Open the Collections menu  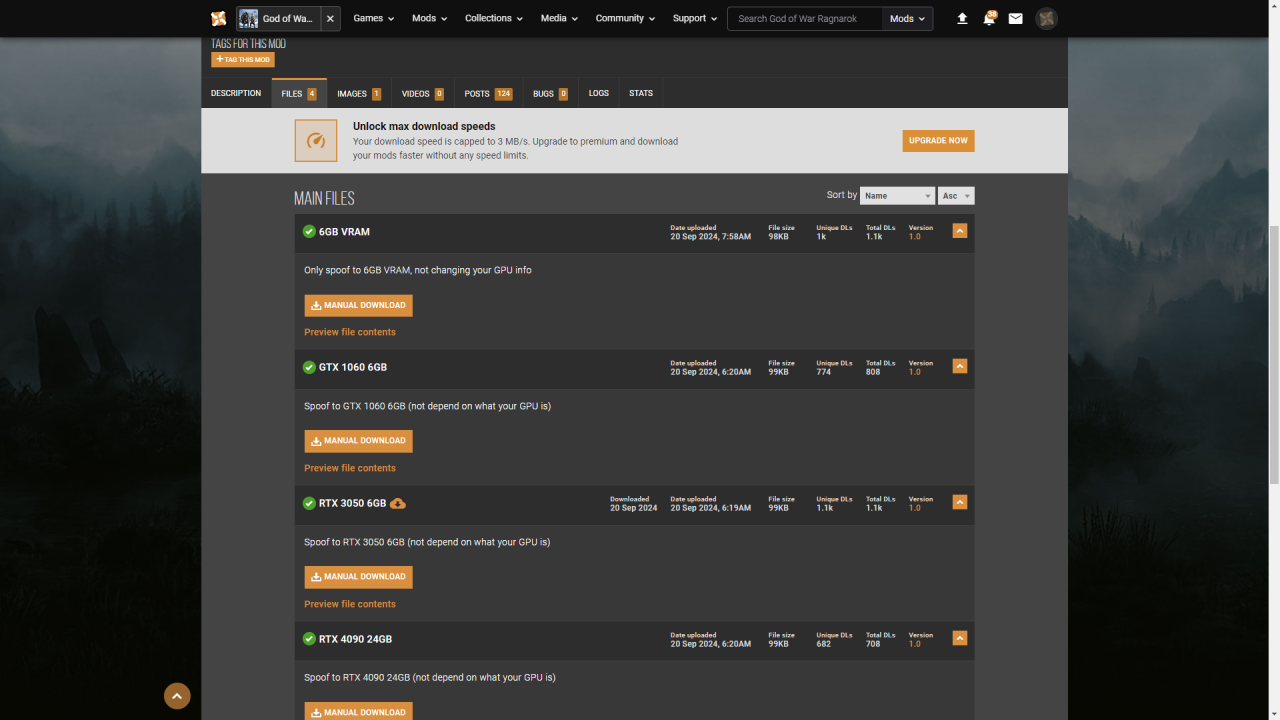pos(494,18)
